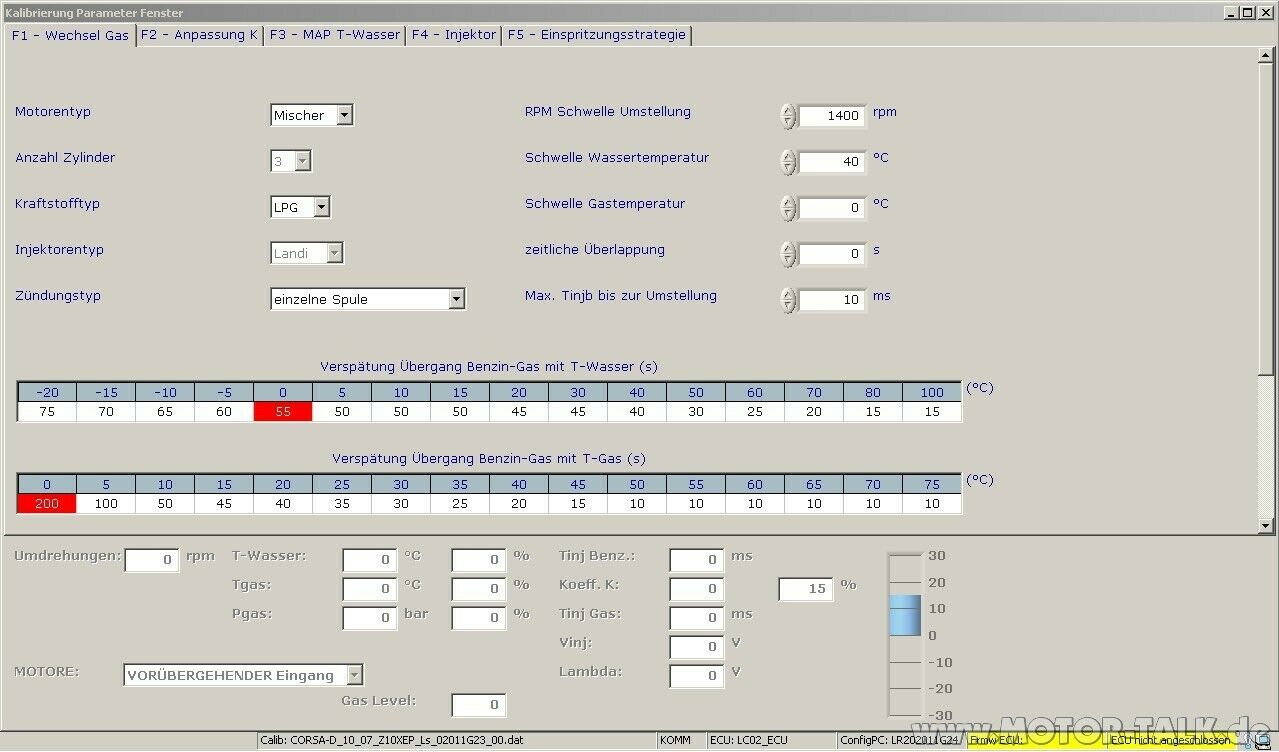Click the zeitliche Überlappung stepper
1279x752 pixels.
click(788, 253)
